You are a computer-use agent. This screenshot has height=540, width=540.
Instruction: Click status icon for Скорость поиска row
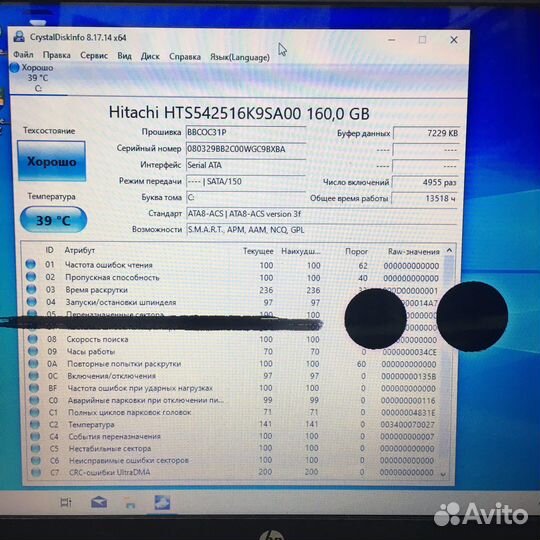click(33, 339)
